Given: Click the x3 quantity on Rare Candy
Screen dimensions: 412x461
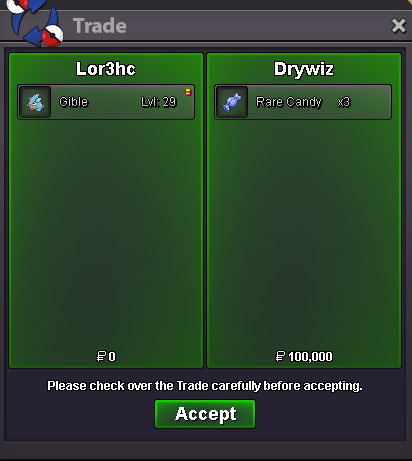Looking at the screenshot, I should pyautogui.click(x=344, y=102).
